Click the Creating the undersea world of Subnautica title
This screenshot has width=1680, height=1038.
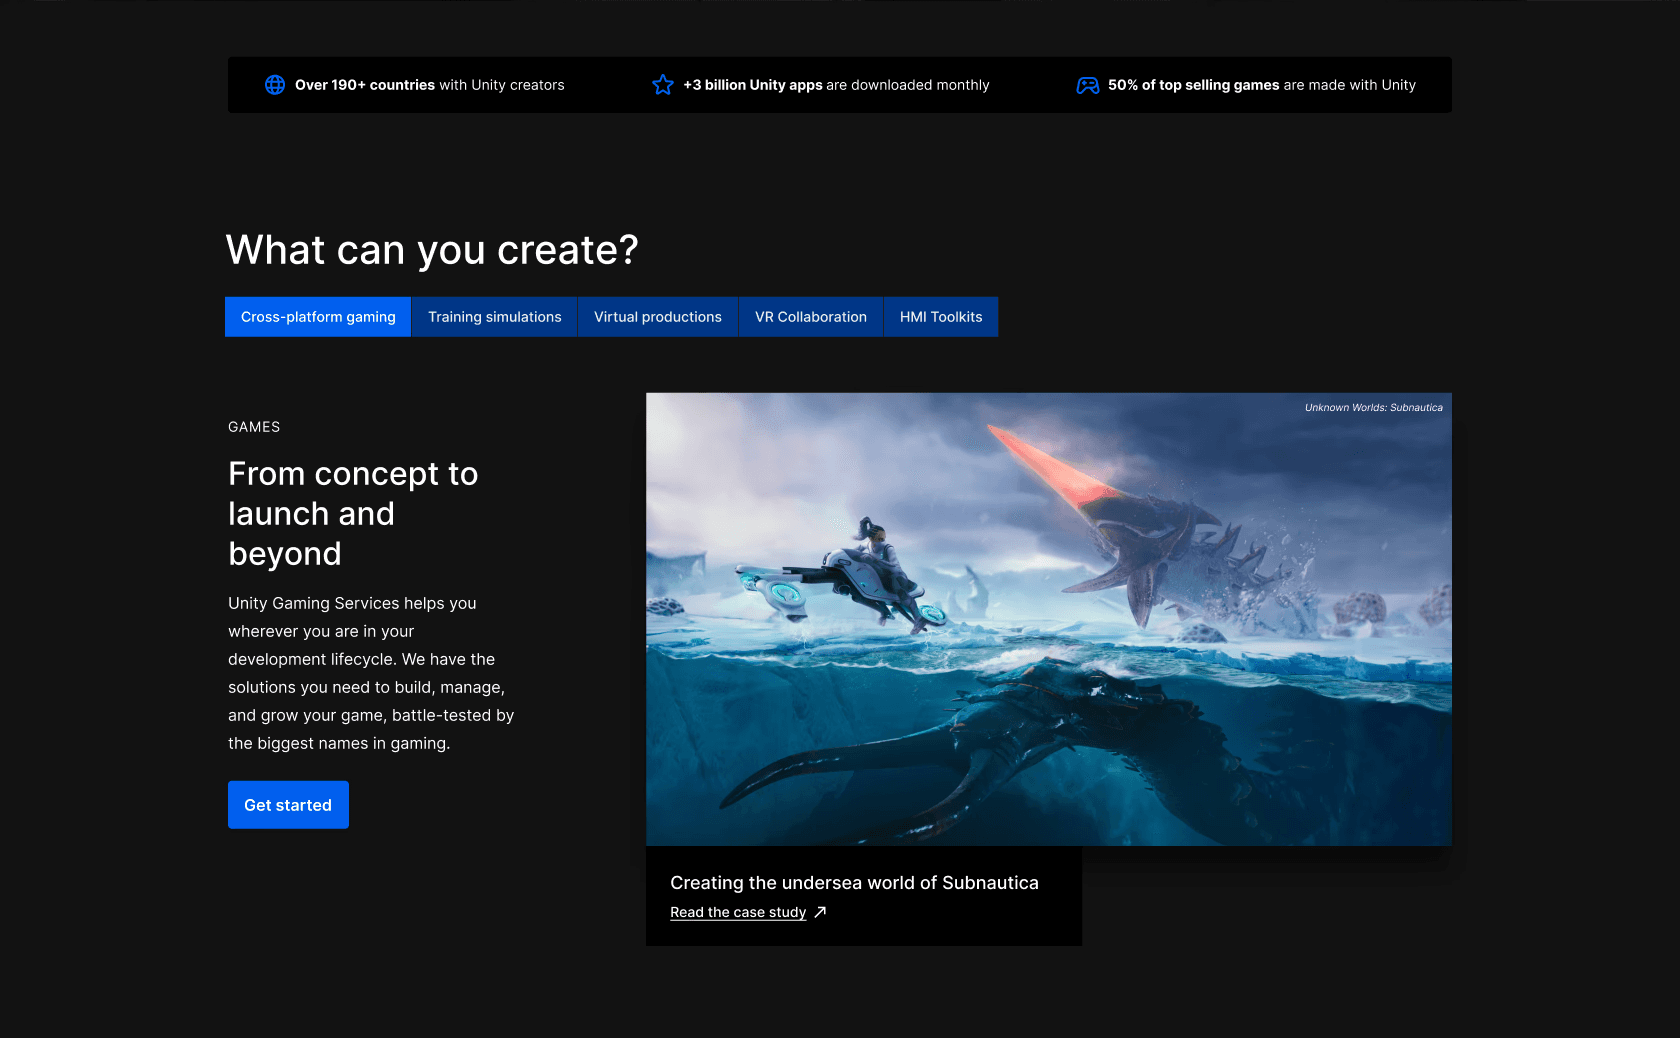(854, 883)
